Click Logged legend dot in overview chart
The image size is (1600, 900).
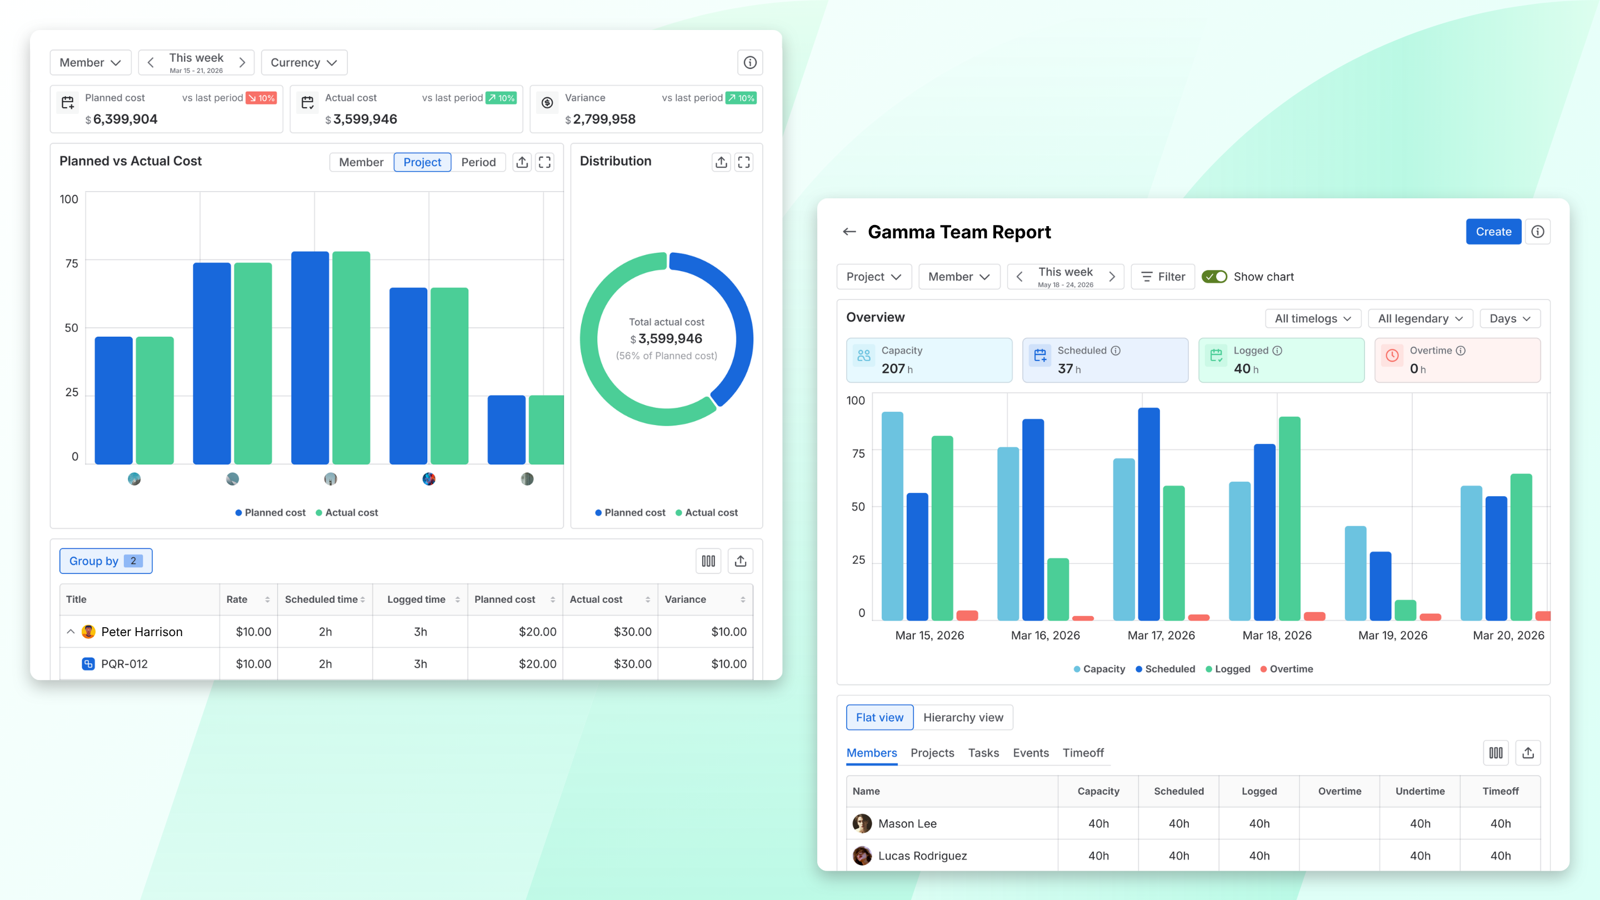[1209, 669]
